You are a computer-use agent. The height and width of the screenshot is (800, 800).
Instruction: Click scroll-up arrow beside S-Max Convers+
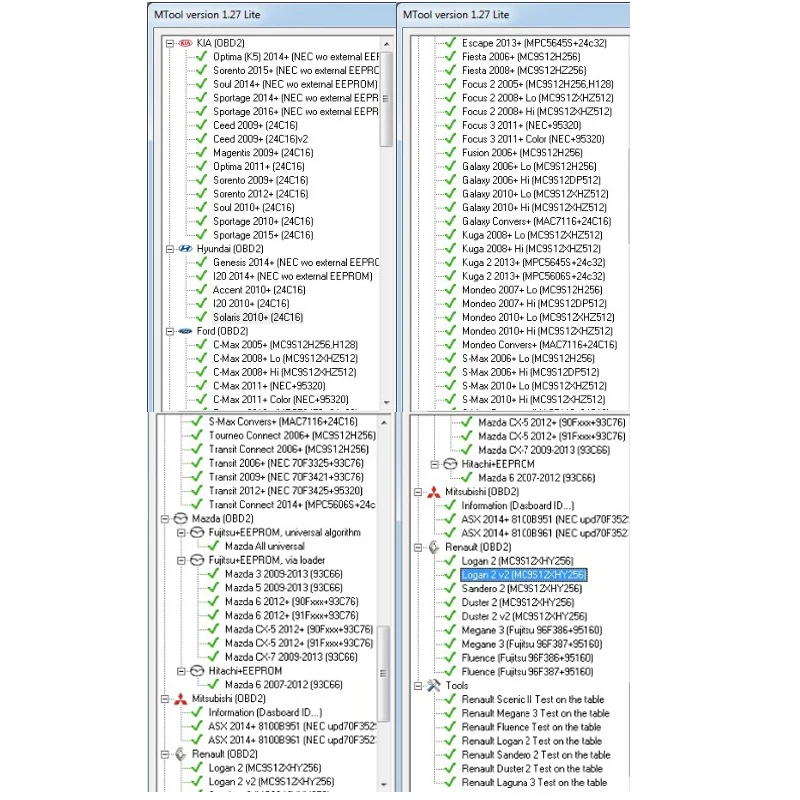click(384, 423)
